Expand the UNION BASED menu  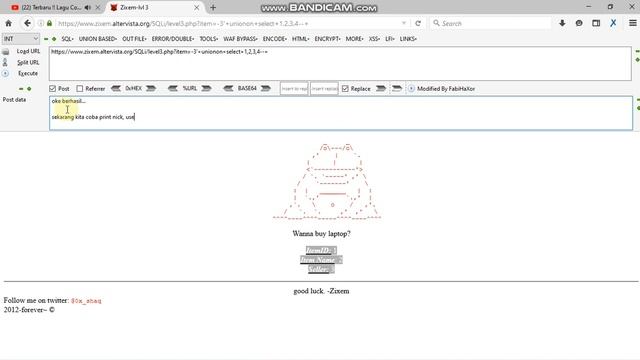(x=98, y=39)
